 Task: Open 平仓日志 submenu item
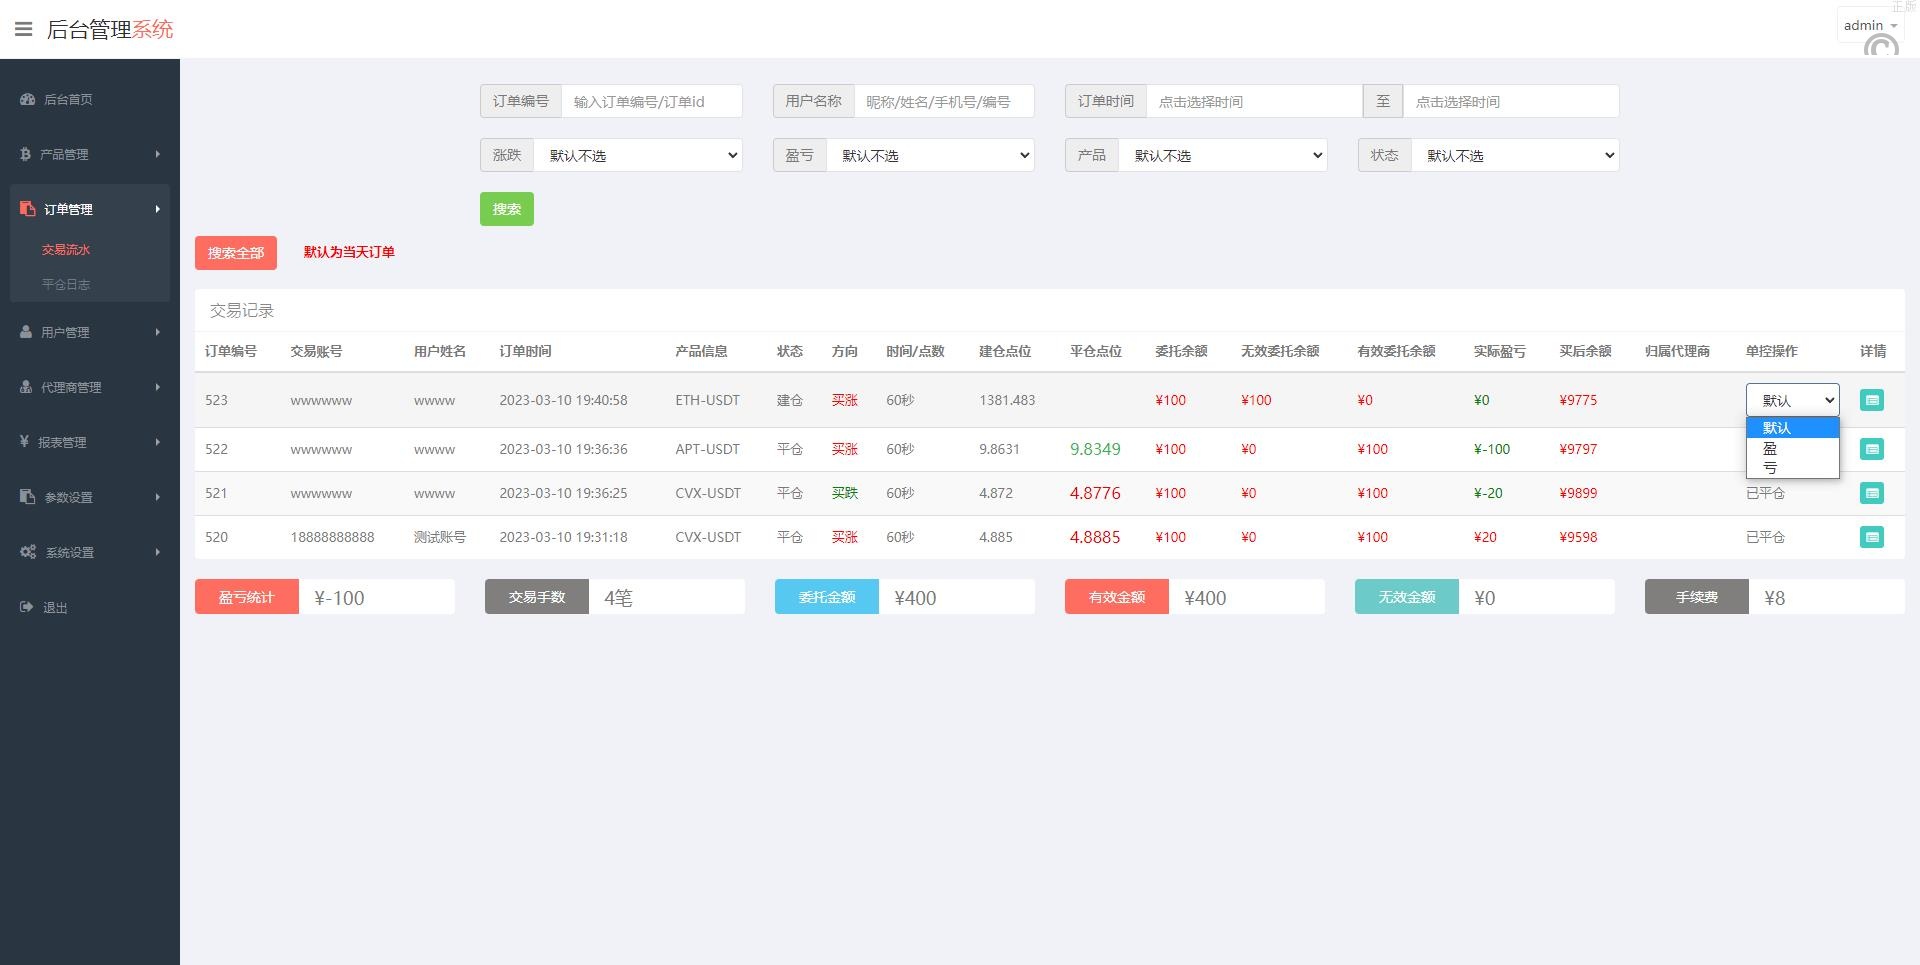66,284
